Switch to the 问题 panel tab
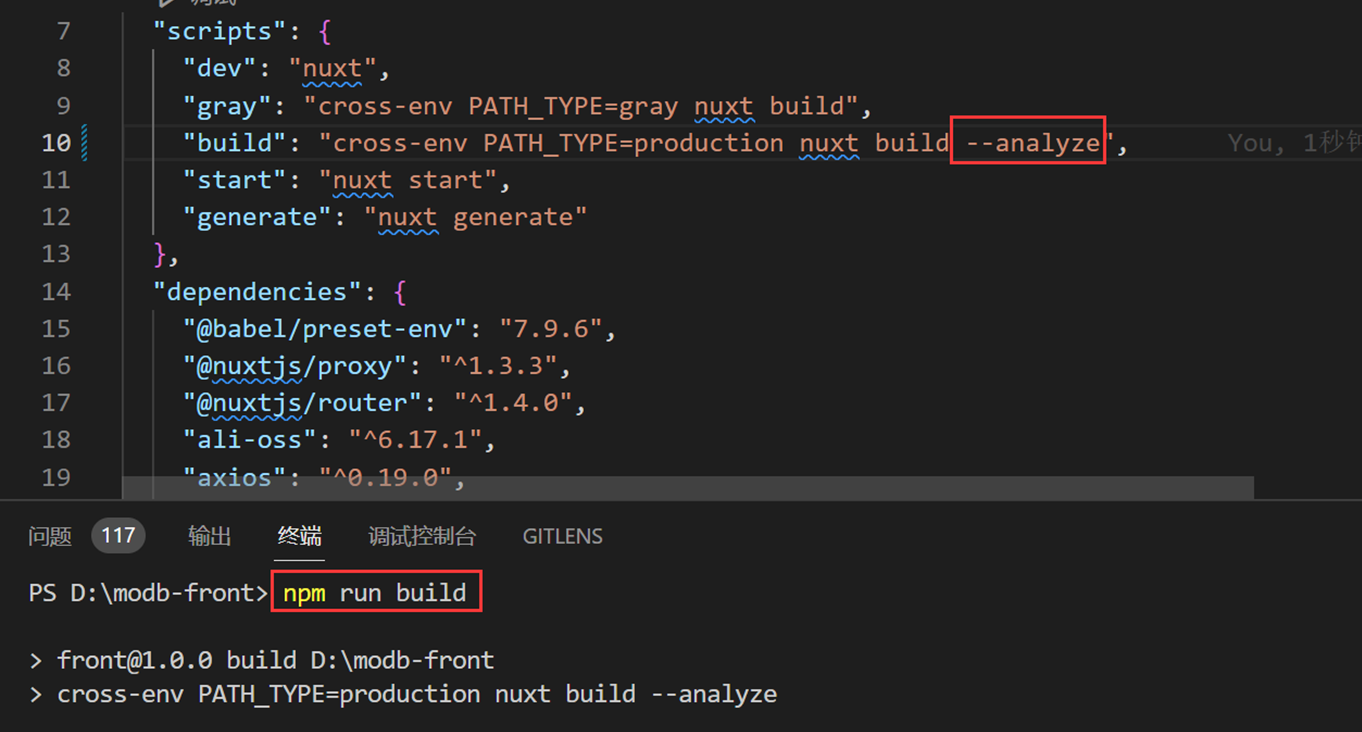 50,537
